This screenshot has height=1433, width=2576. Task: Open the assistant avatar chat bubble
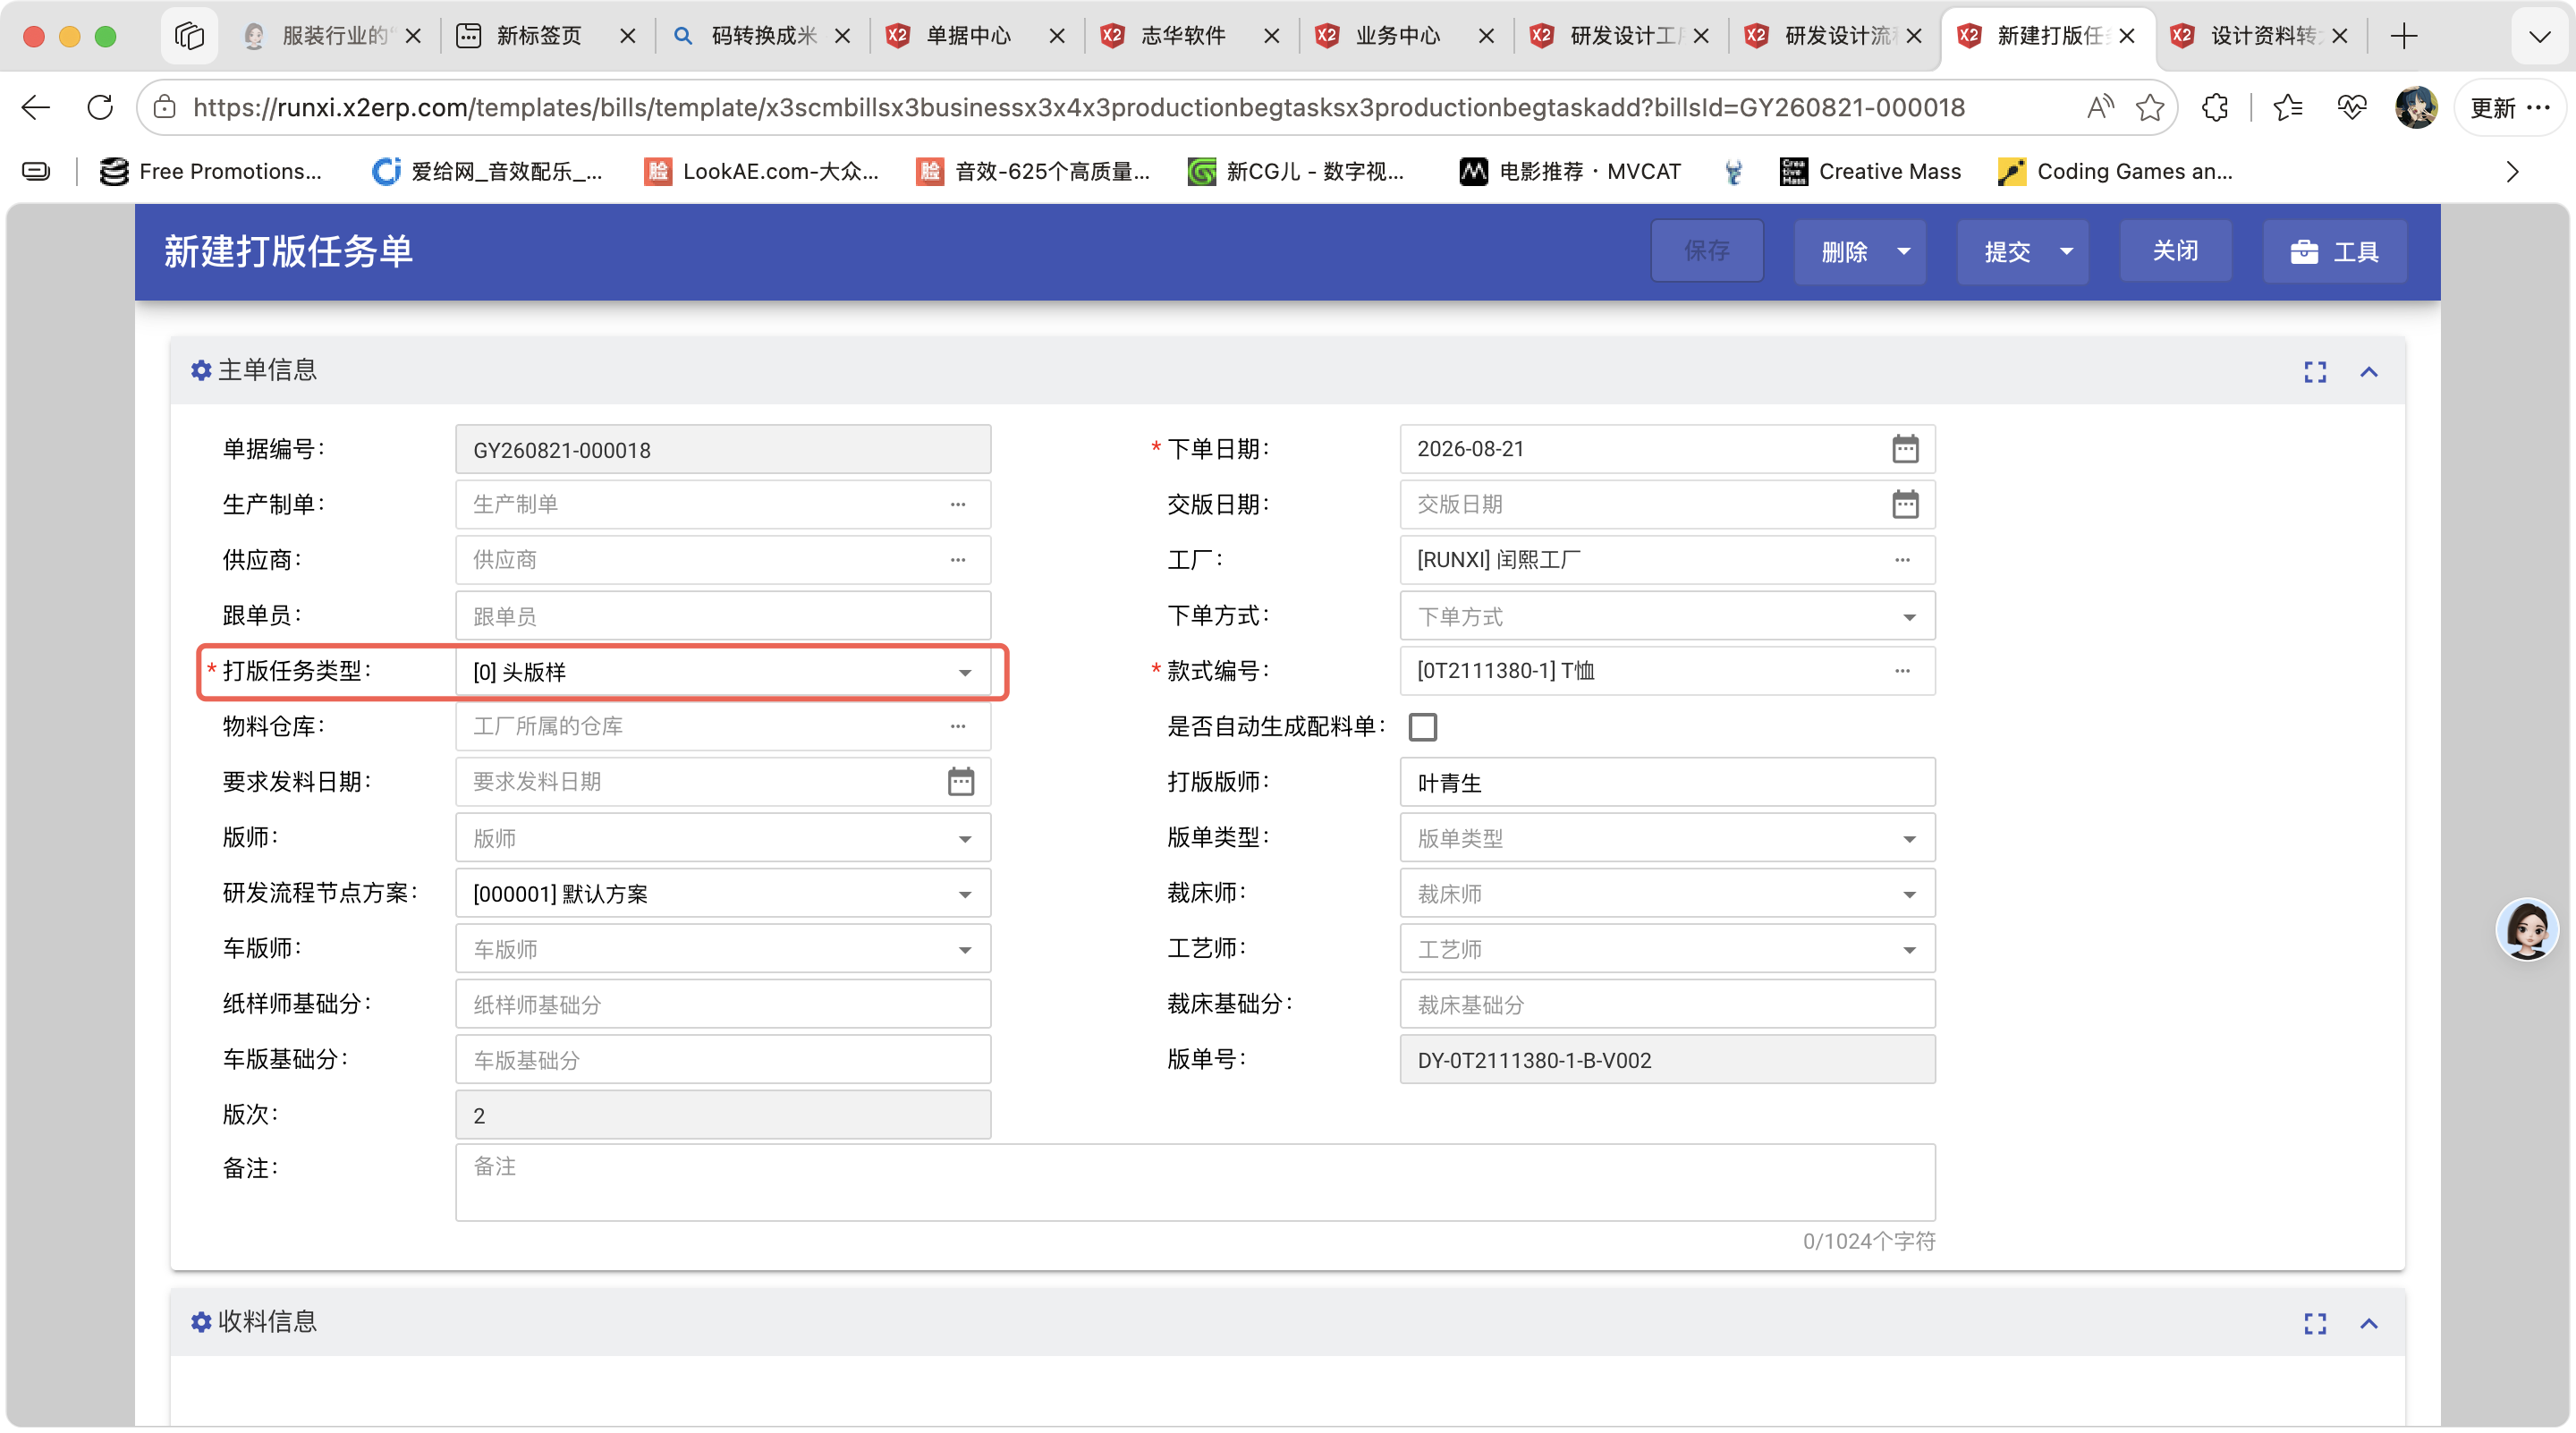click(x=2526, y=929)
